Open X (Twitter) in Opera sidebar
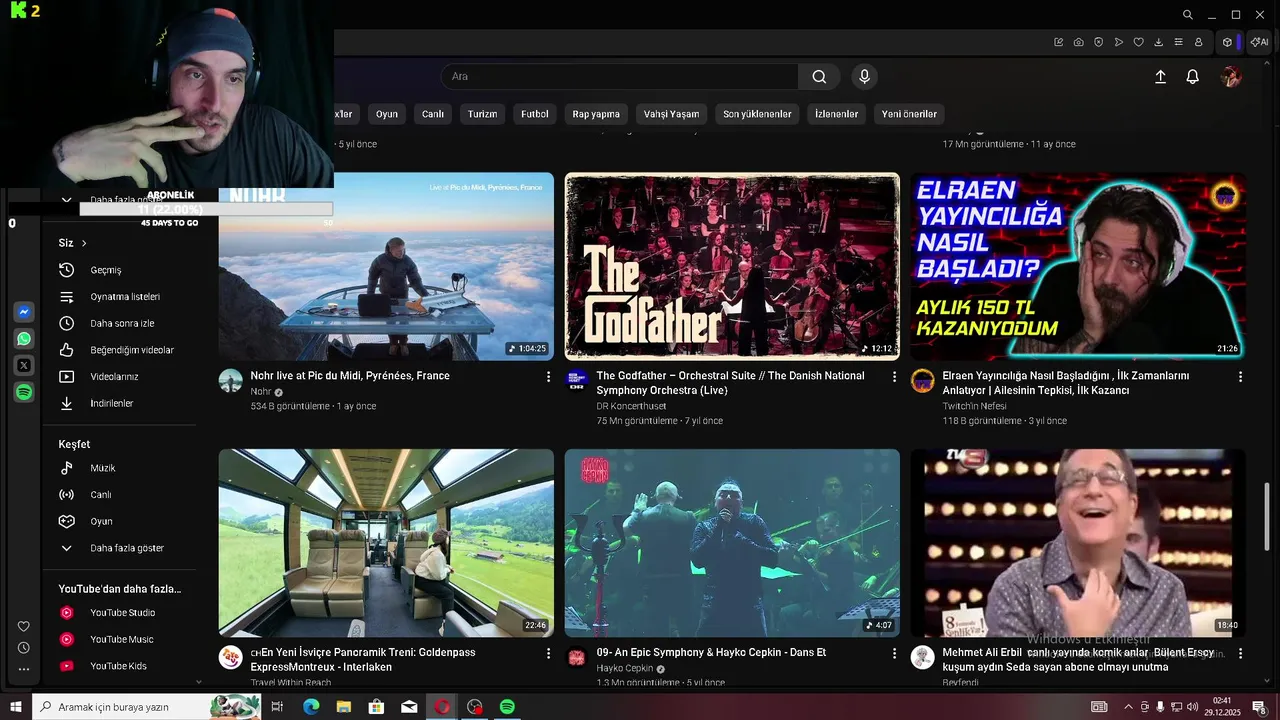This screenshot has width=1280, height=720. pos(24,366)
